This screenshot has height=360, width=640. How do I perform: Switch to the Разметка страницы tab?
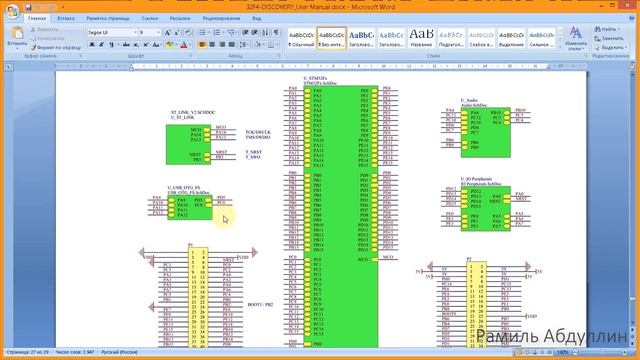[108, 18]
